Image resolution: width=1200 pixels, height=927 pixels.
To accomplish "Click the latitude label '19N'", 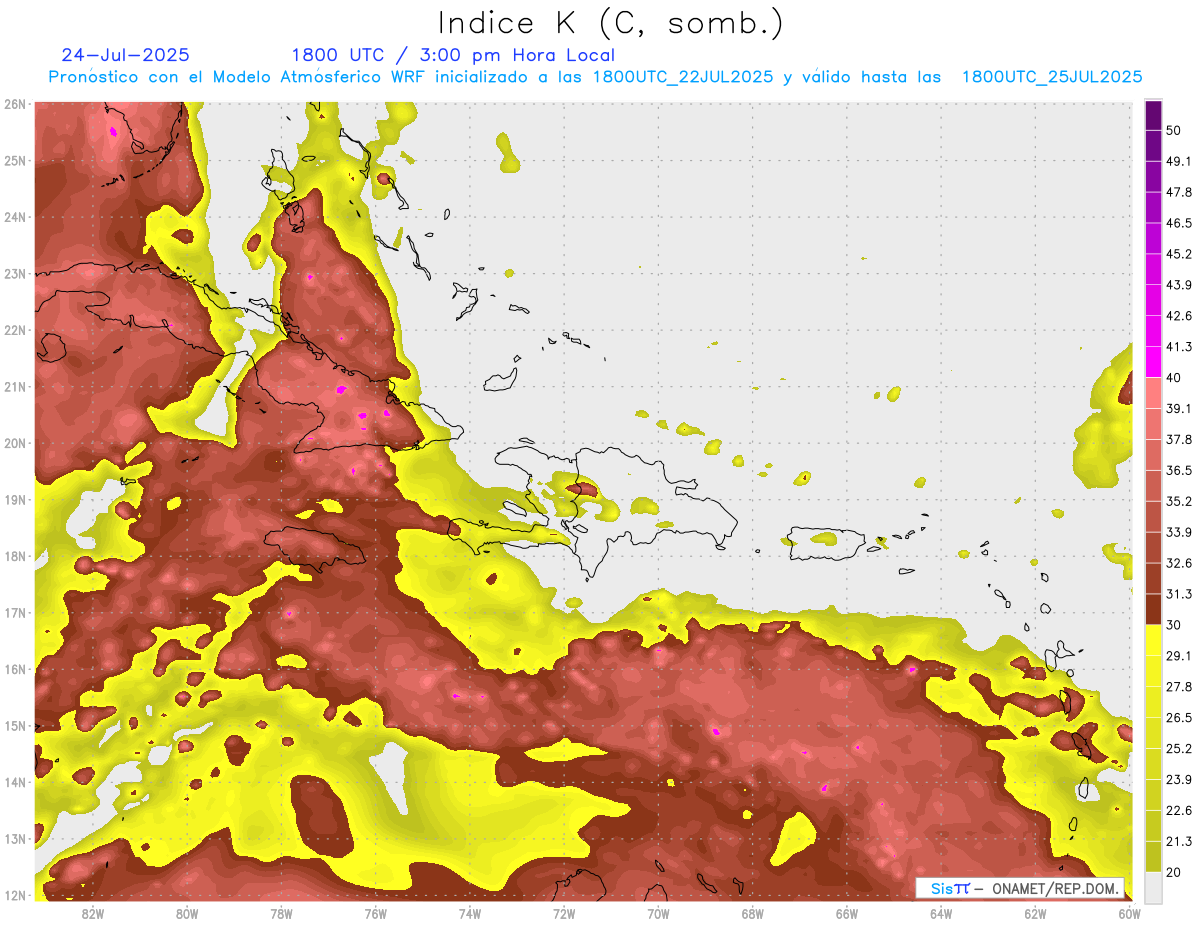I will 15,499.
